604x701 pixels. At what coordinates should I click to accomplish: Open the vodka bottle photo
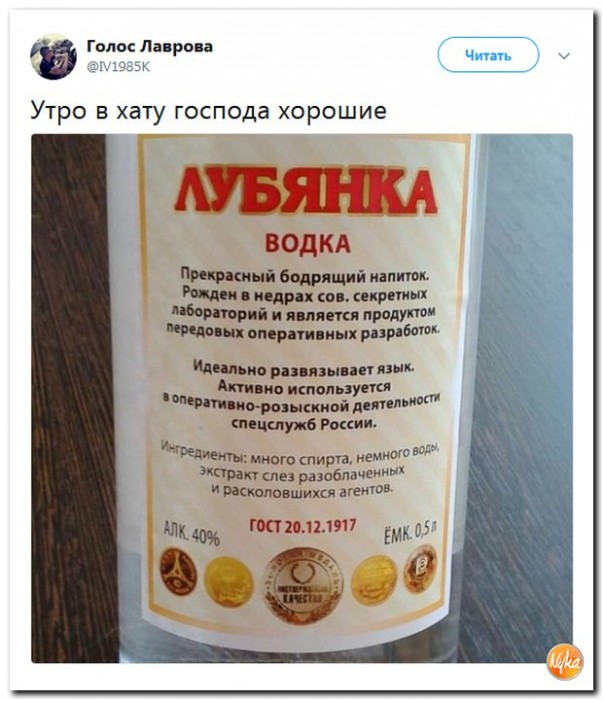[x=302, y=398]
